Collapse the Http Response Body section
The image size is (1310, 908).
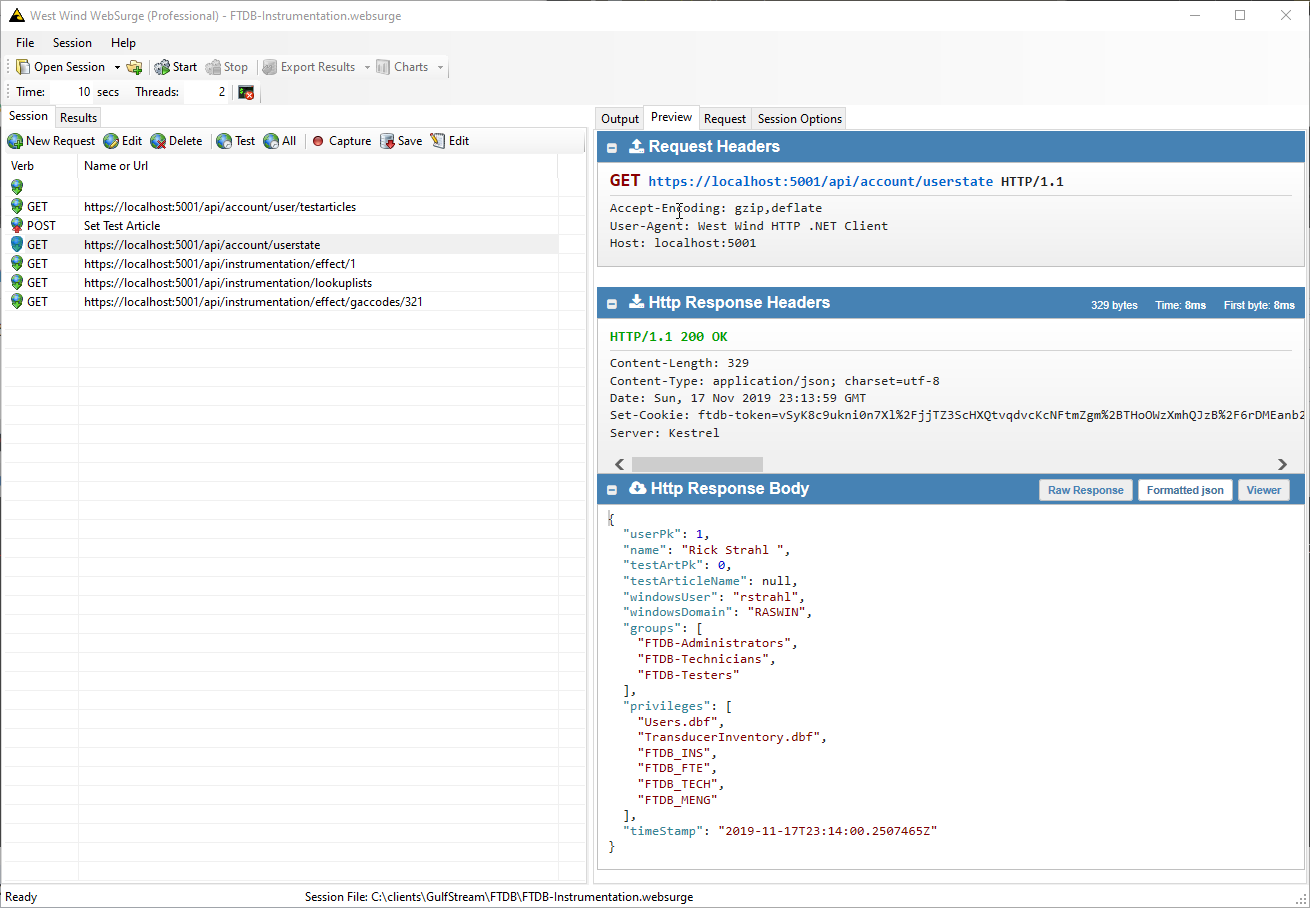tap(612, 490)
